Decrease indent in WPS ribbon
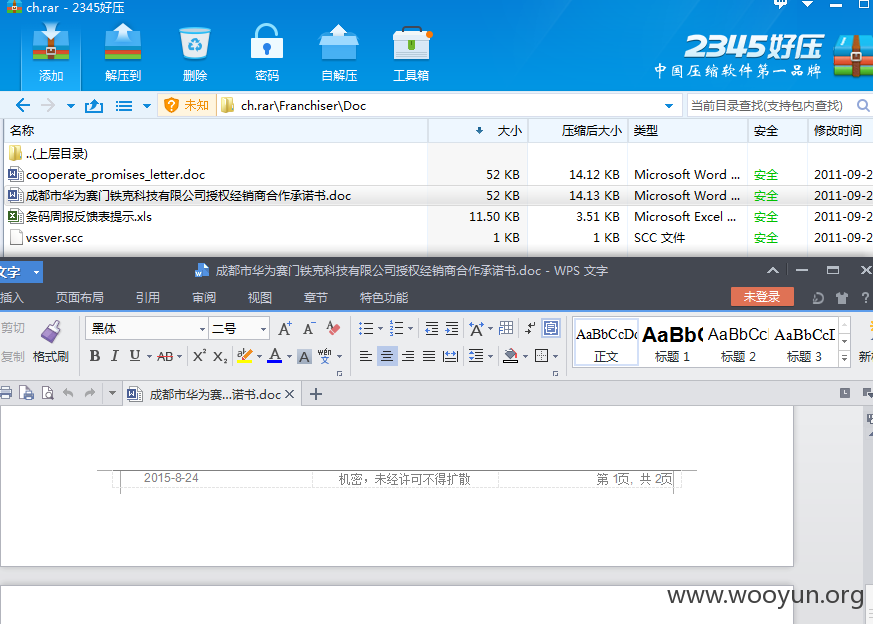Viewport: 873px width, 624px height. tap(431, 328)
